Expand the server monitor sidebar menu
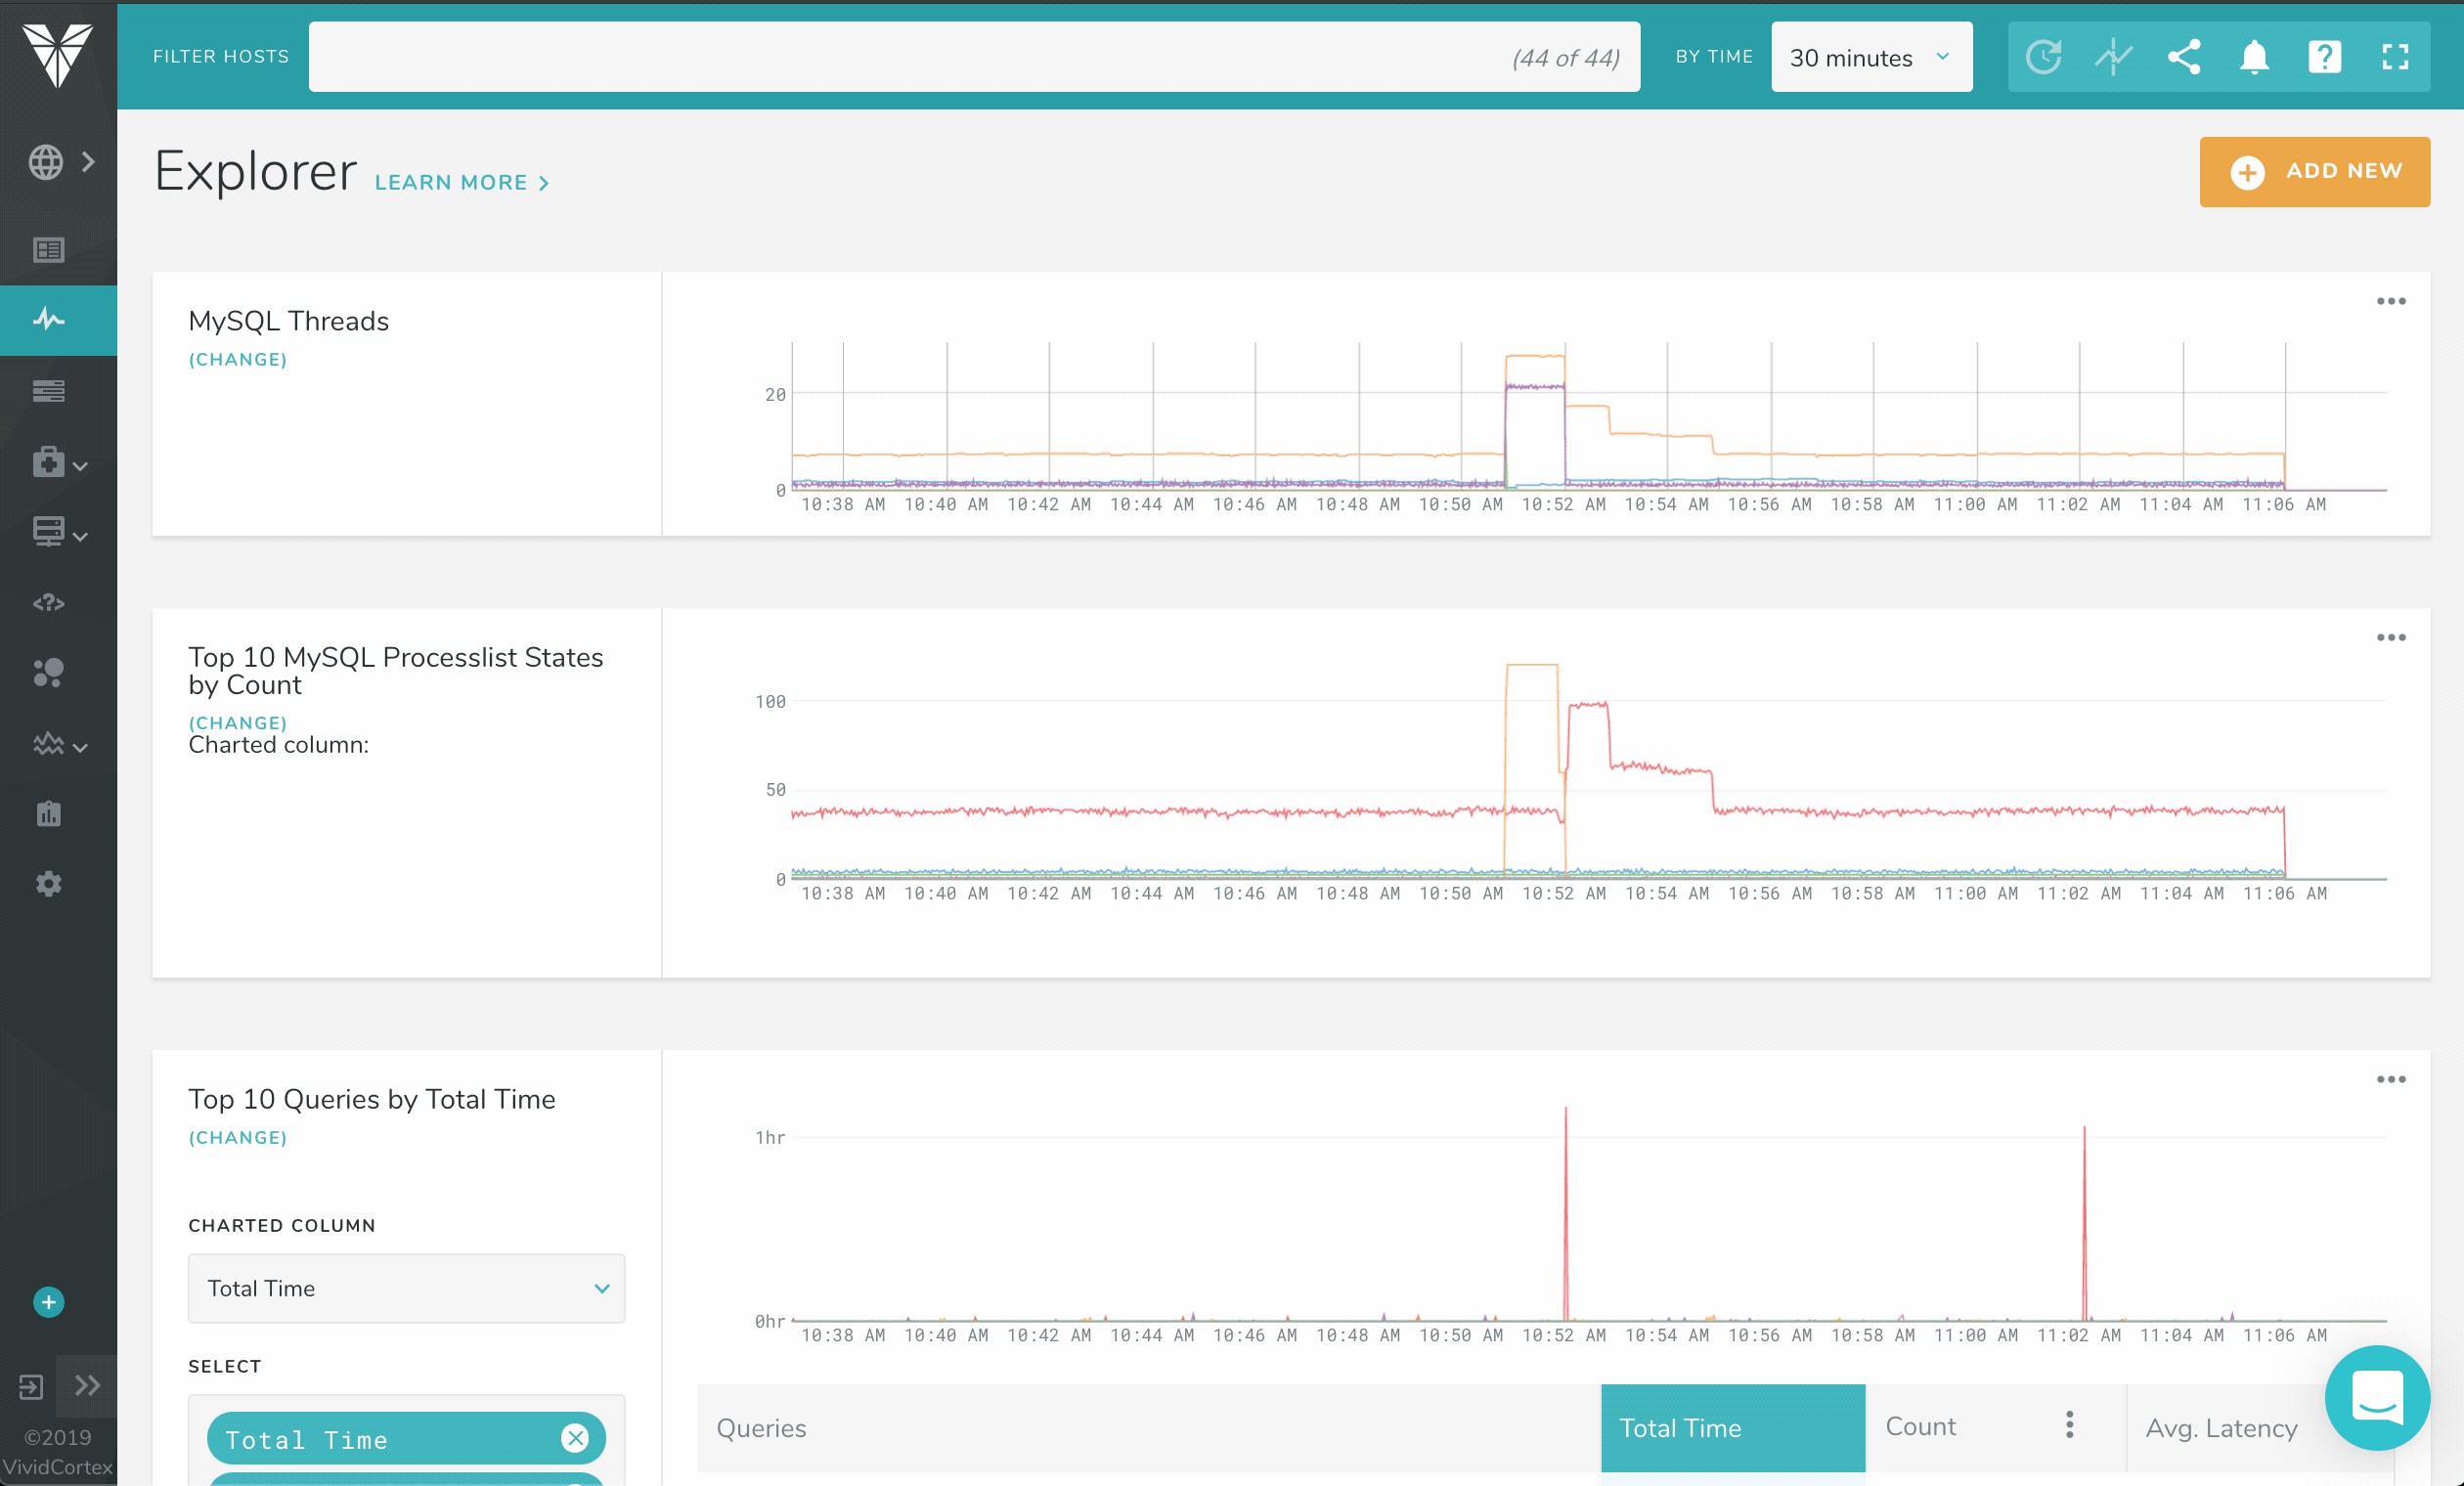Viewport: 2464px width, 1486px height. point(59,532)
